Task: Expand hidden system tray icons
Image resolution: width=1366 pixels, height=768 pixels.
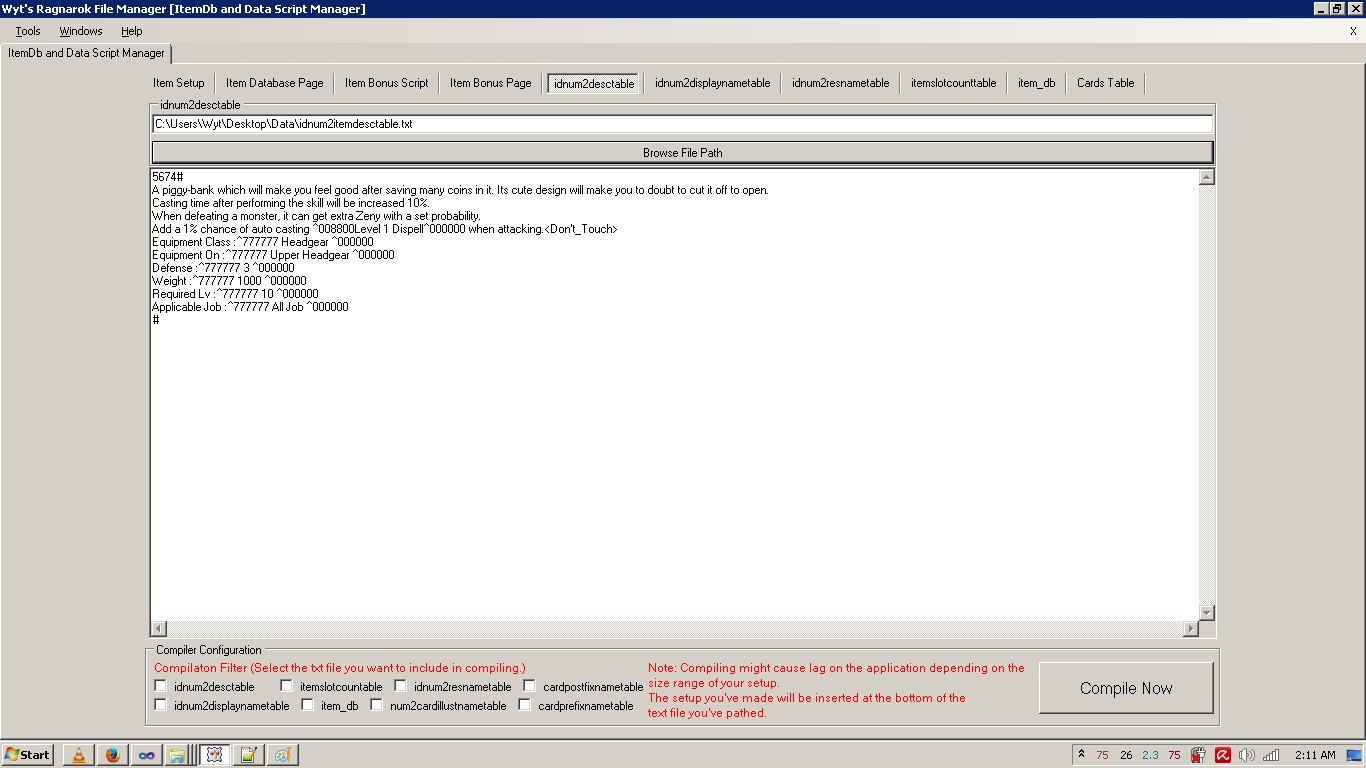Action: tap(1081, 755)
